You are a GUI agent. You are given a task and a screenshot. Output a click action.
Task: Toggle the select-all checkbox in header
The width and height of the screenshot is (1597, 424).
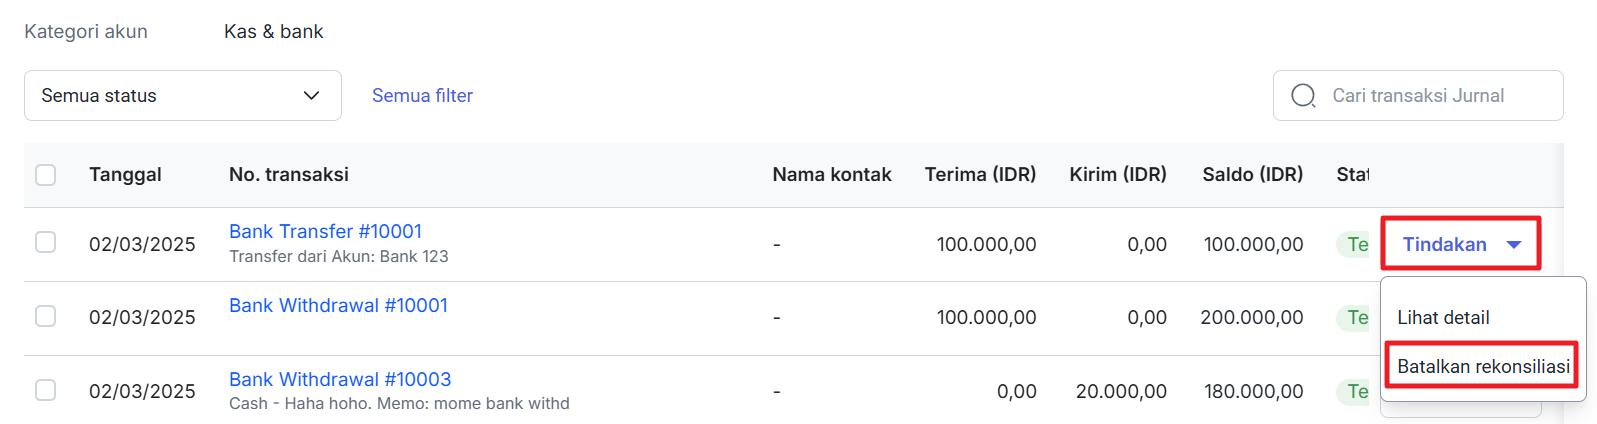[46, 175]
